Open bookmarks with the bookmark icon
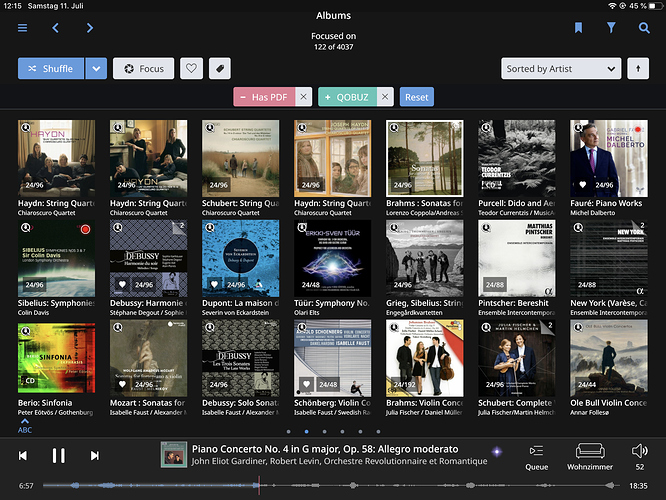The image size is (666, 500). (x=578, y=28)
